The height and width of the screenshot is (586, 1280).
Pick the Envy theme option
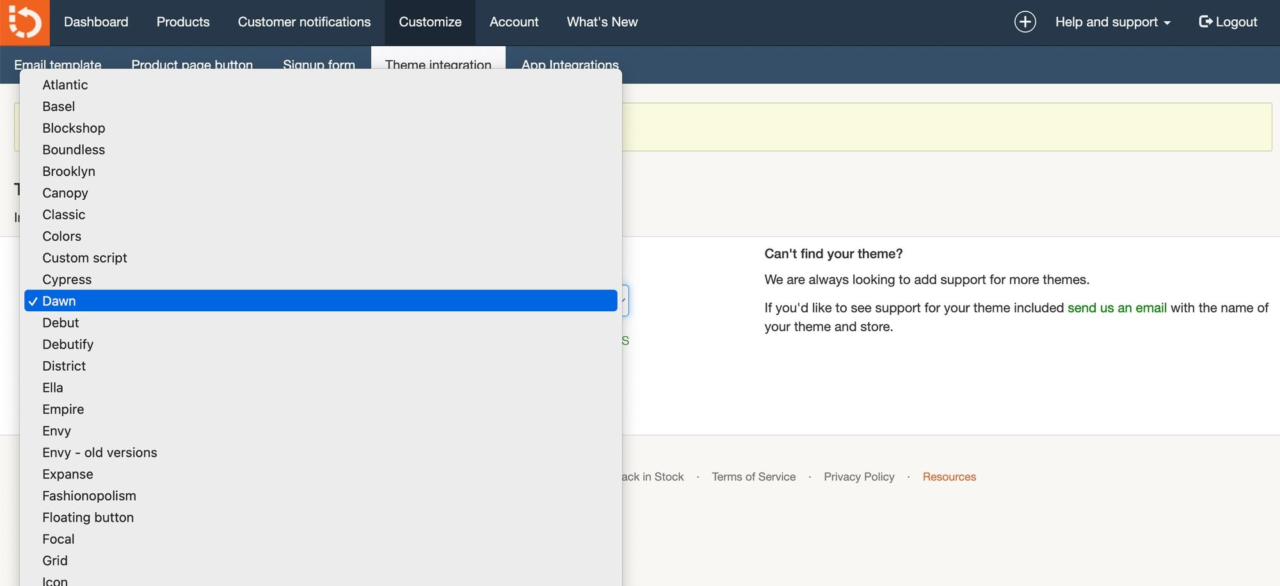point(321,431)
